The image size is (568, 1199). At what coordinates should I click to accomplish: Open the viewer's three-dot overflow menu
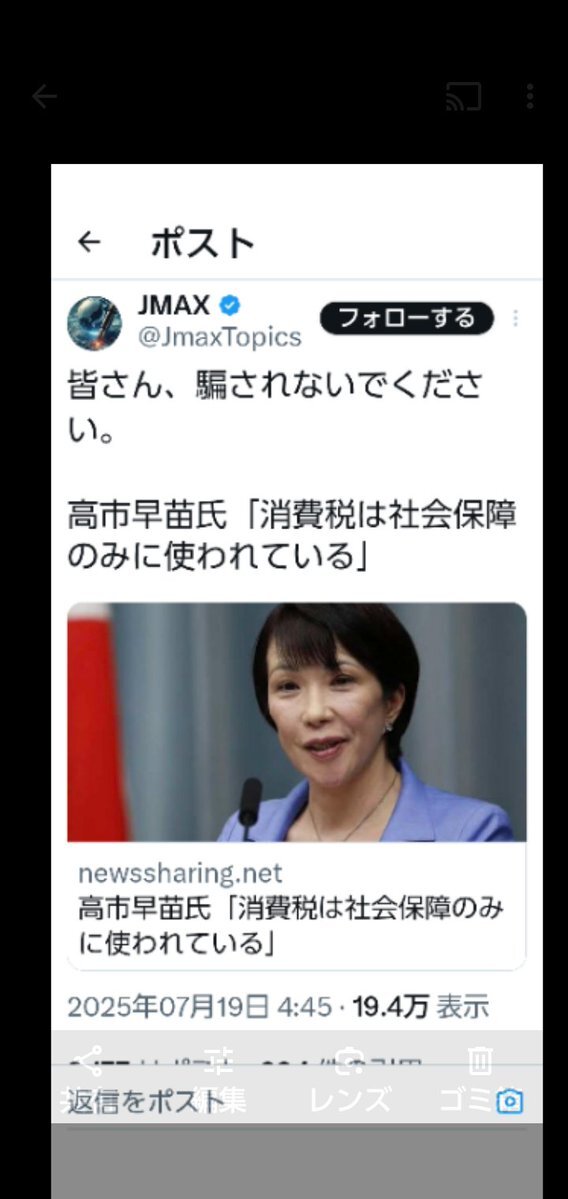pos(530,96)
